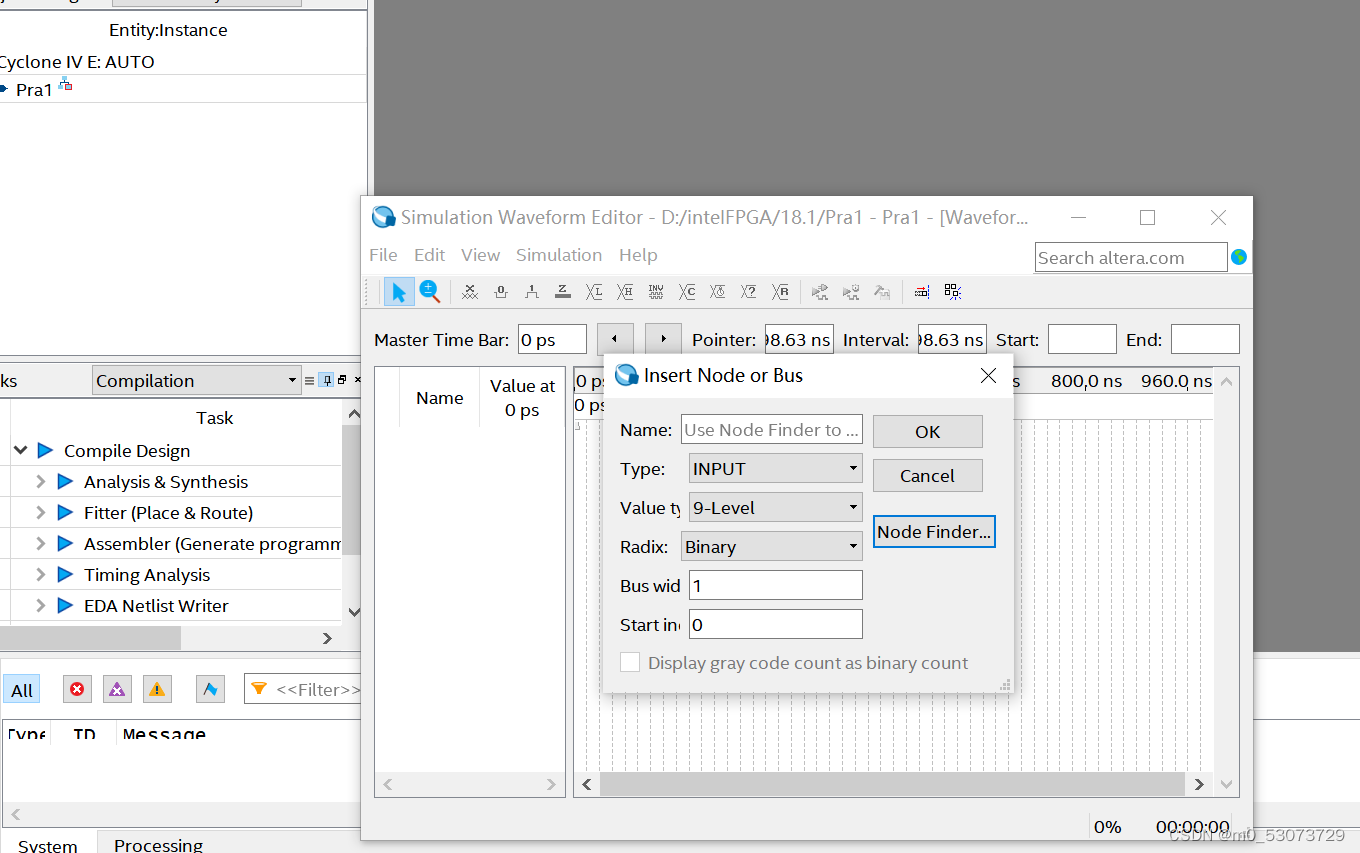Click play icon beside EDA Netlist Writer
The image size is (1360, 853).
pos(65,605)
